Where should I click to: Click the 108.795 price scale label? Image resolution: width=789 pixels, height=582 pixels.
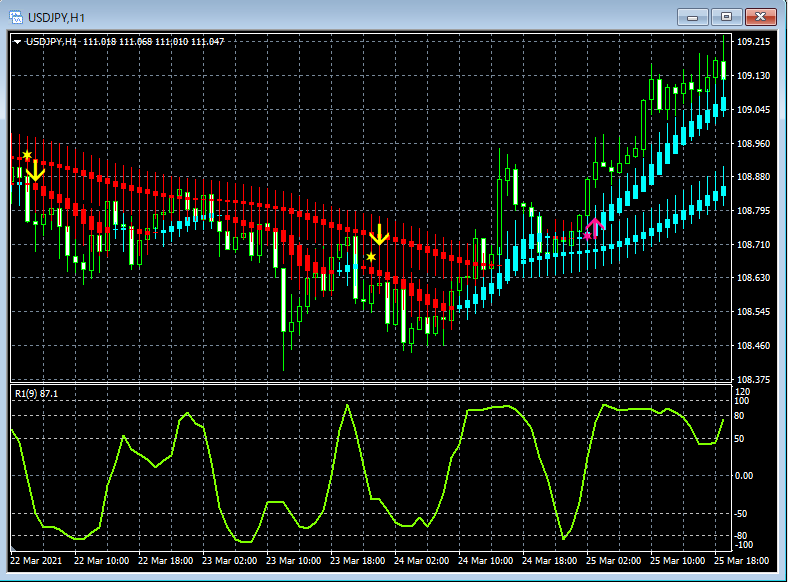(x=753, y=210)
